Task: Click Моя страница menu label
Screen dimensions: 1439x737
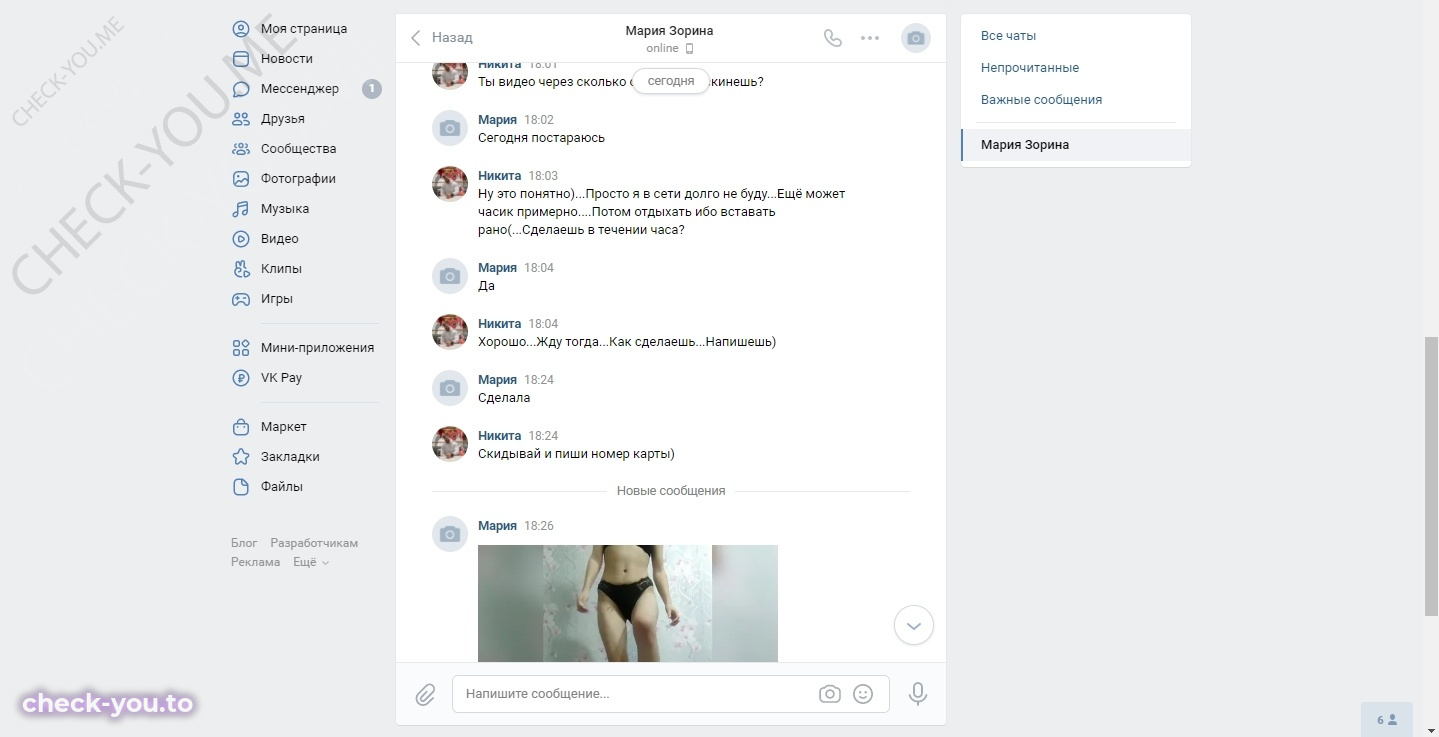Action: [x=304, y=29]
